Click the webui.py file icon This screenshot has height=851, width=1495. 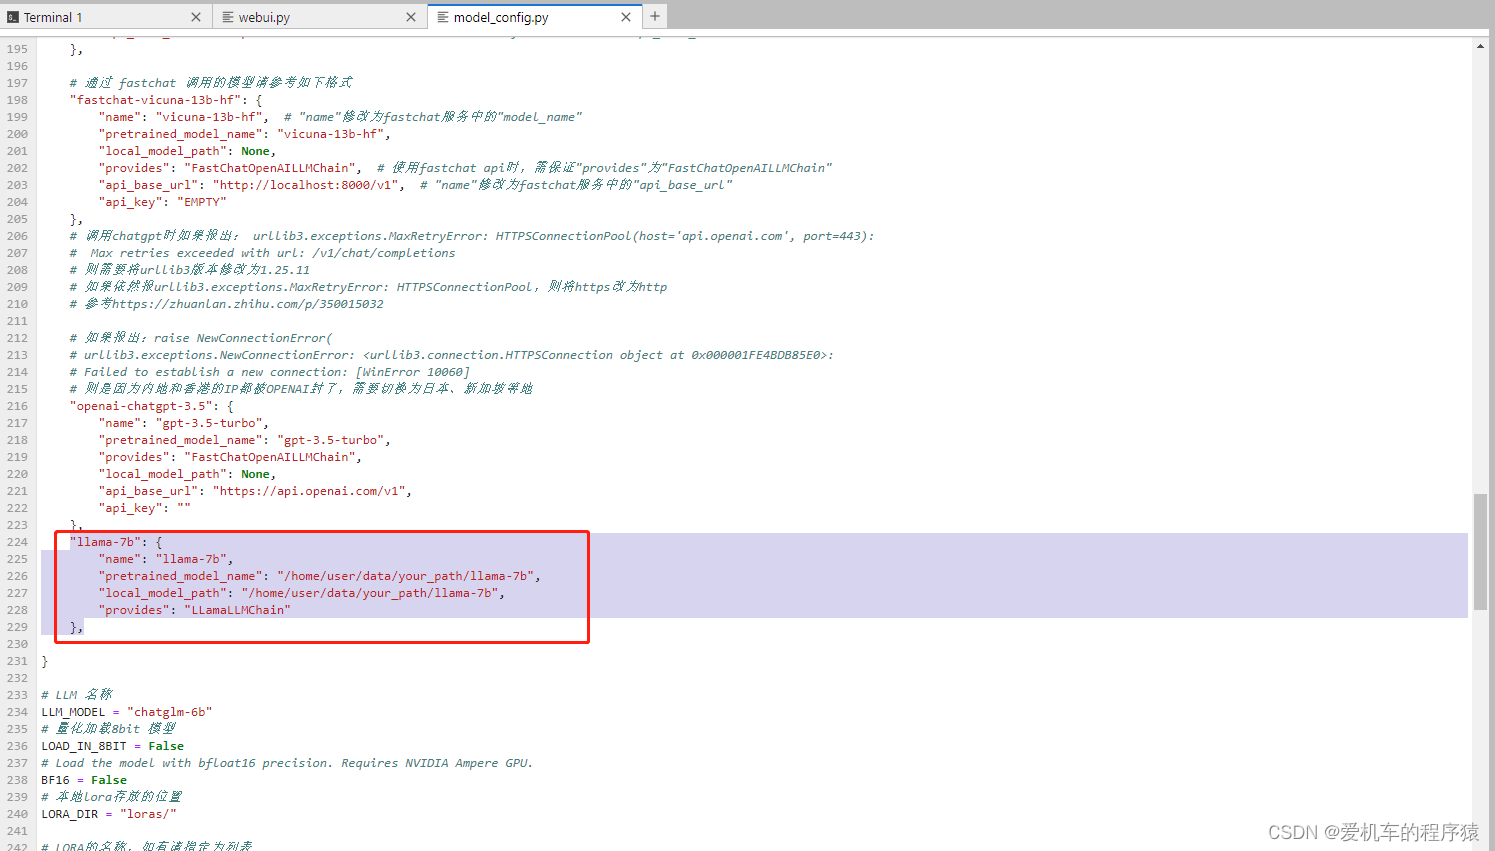coord(228,17)
